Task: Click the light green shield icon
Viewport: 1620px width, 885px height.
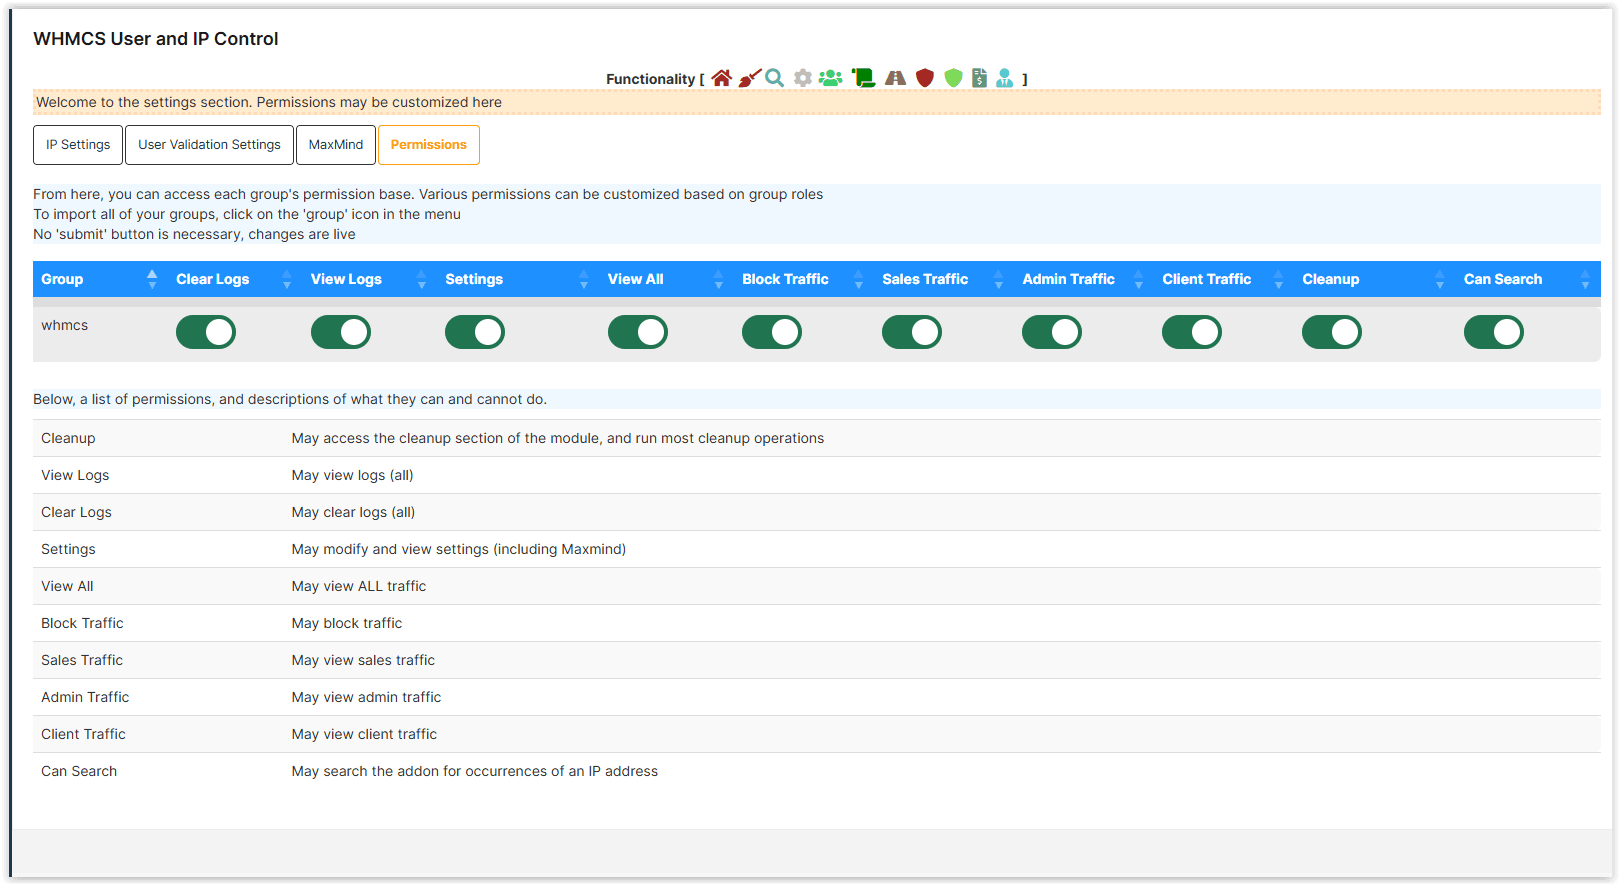Action: (x=953, y=78)
